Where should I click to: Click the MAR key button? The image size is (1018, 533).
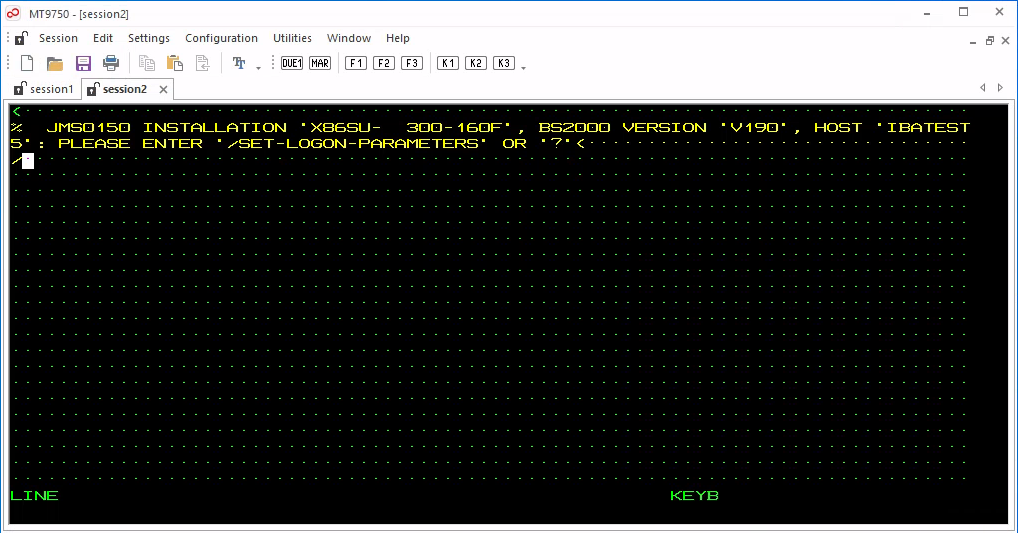click(320, 63)
